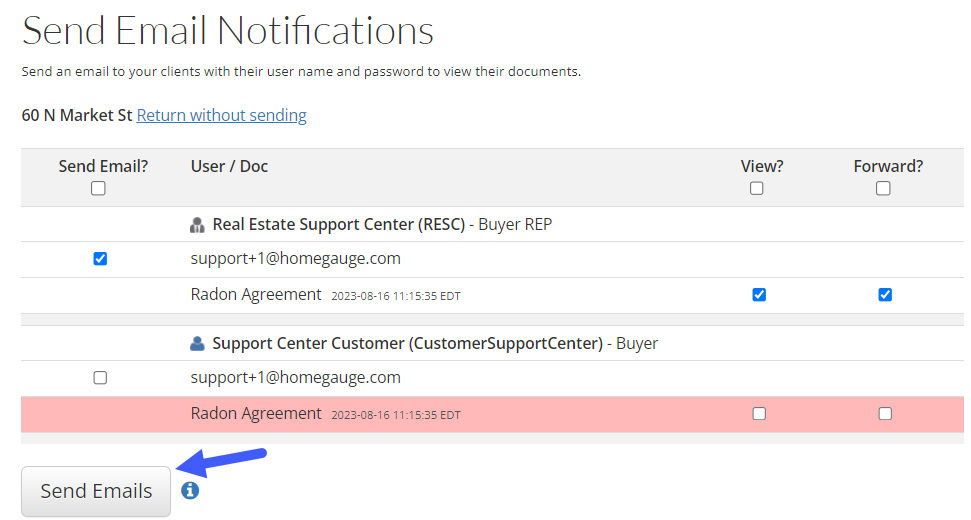Image resolution: width=971 pixels, height=520 pixels.
Task: Click the info icon beside Send Emails
Action: click(x=190, y=491)
